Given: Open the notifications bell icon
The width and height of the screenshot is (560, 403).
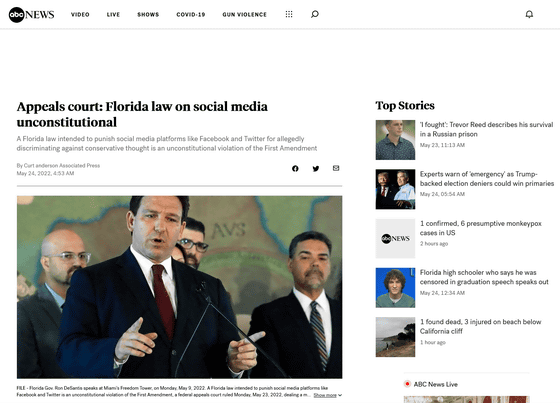Looking at the screenshot, I should (529, 14).
